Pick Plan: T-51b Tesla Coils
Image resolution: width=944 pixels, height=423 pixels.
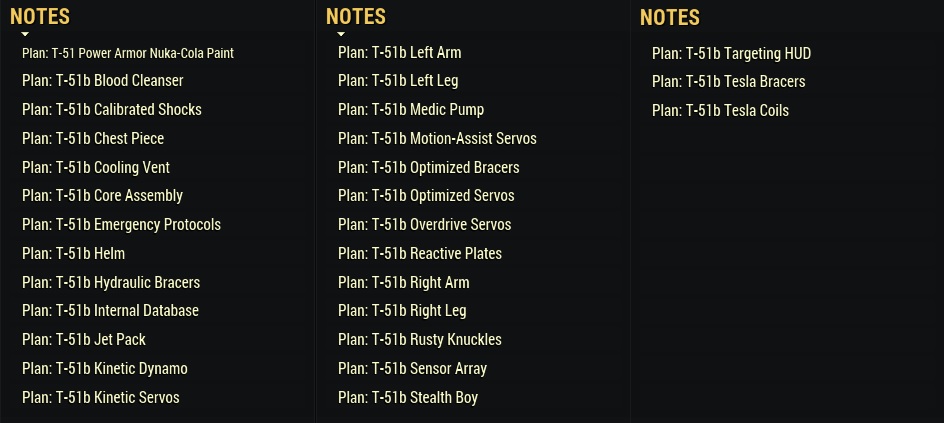point(720,111)
